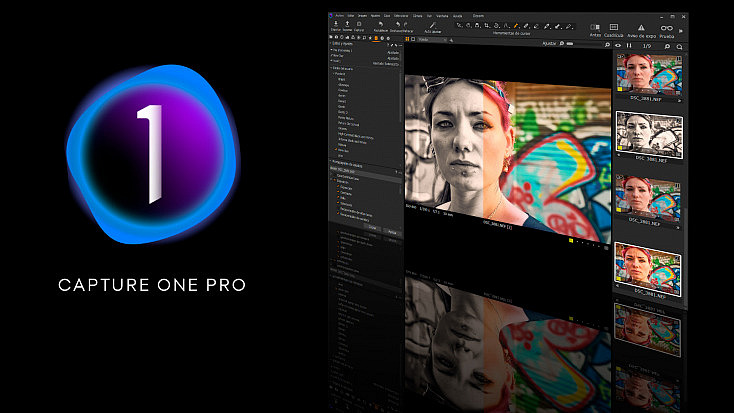734x413 pixels.
Task: Toggle the browser eye visibility icon
Action: click(618, 45)
